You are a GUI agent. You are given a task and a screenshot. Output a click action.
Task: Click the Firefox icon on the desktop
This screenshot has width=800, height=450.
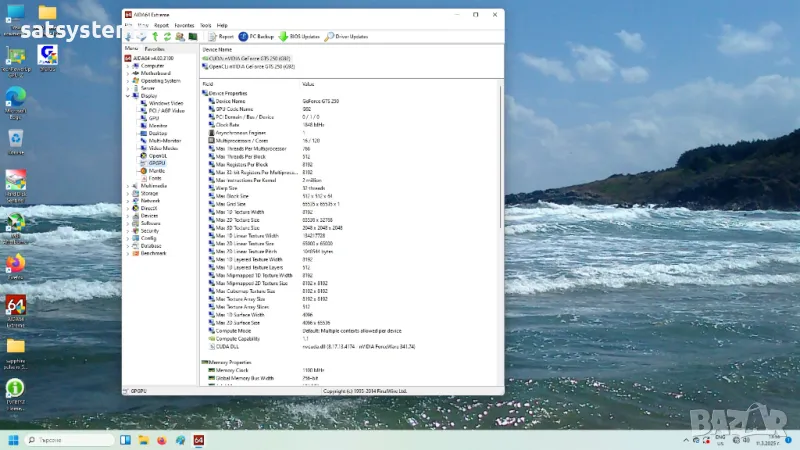(15, 265)
